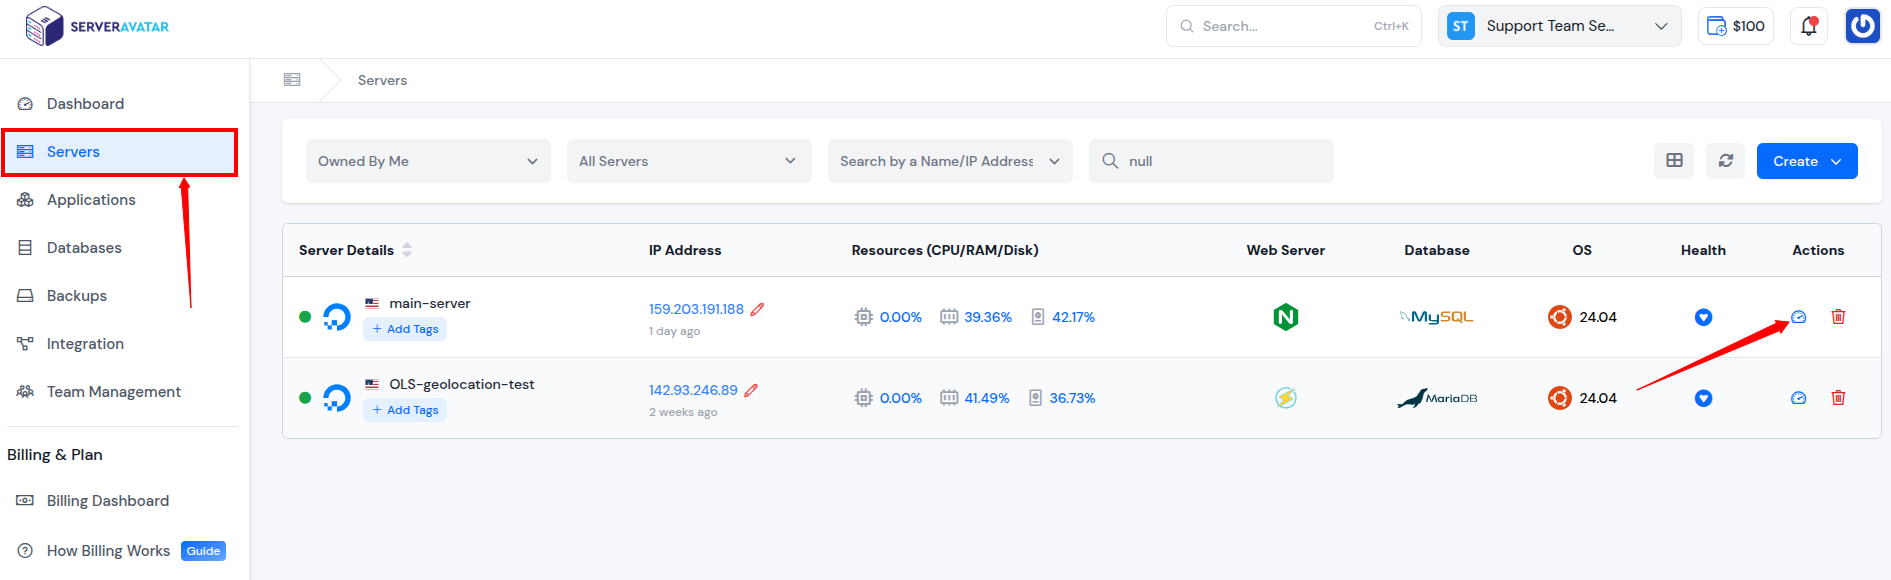Open Applications in the sidebar
This screenshot has width=1891, height=580.
91,200
